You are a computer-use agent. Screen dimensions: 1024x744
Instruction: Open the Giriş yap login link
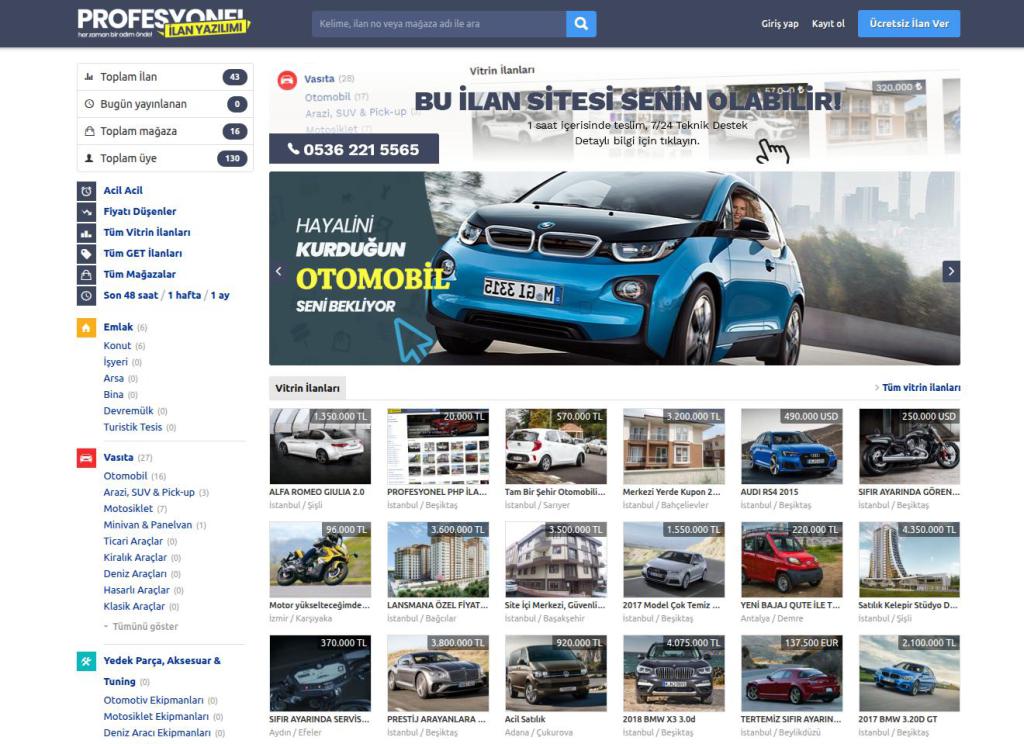(x=780, y=24)
